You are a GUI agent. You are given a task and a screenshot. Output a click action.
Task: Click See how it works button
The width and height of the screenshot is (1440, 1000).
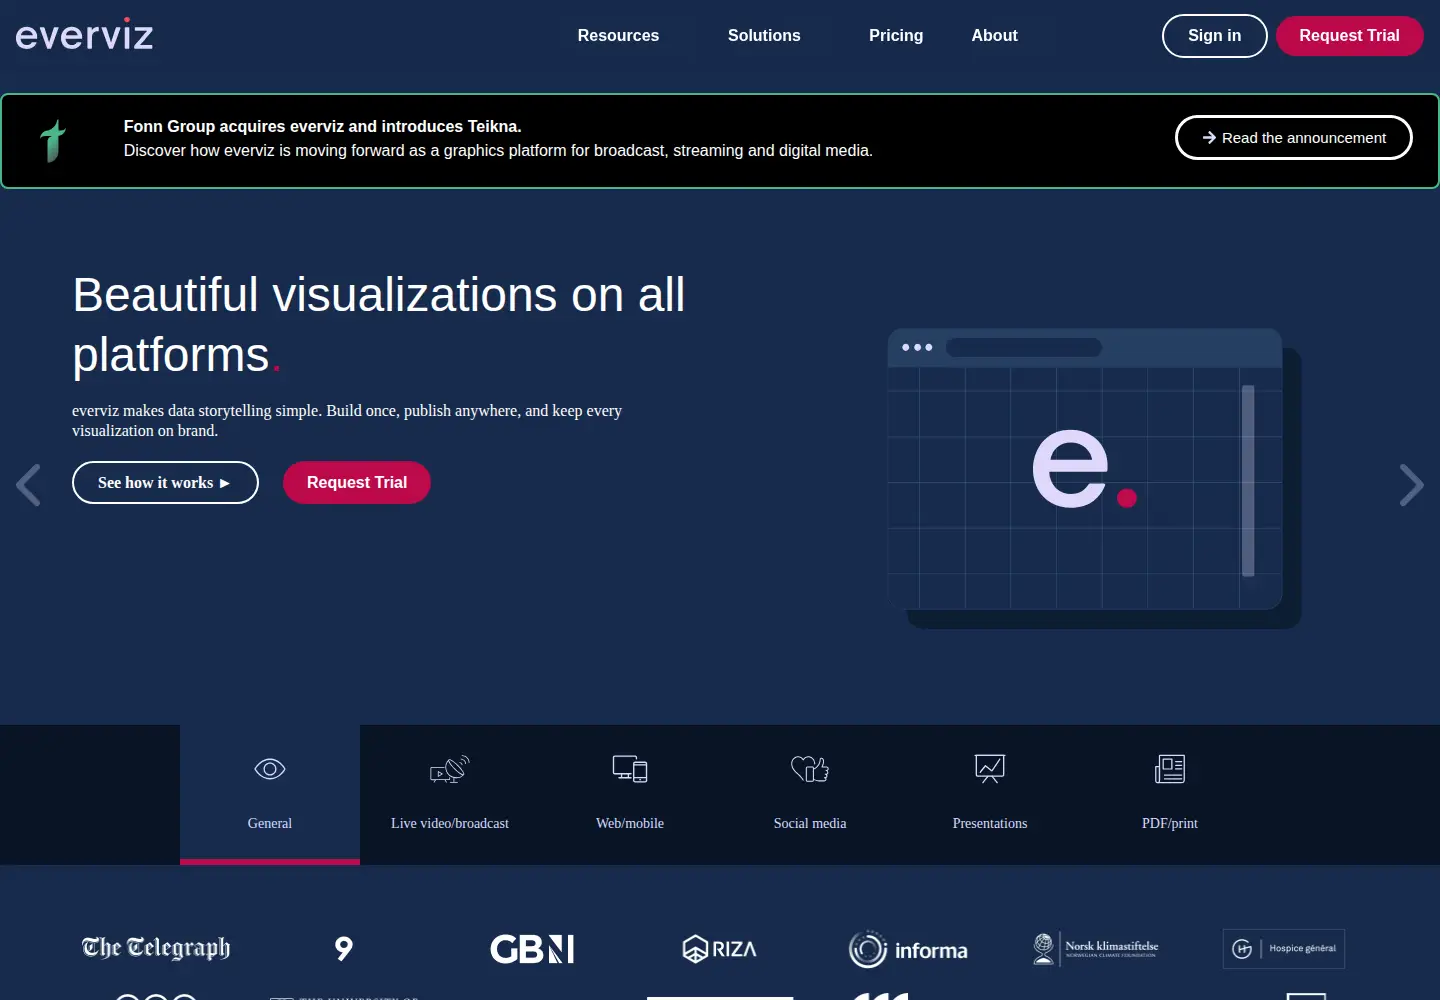coord(165,483)
